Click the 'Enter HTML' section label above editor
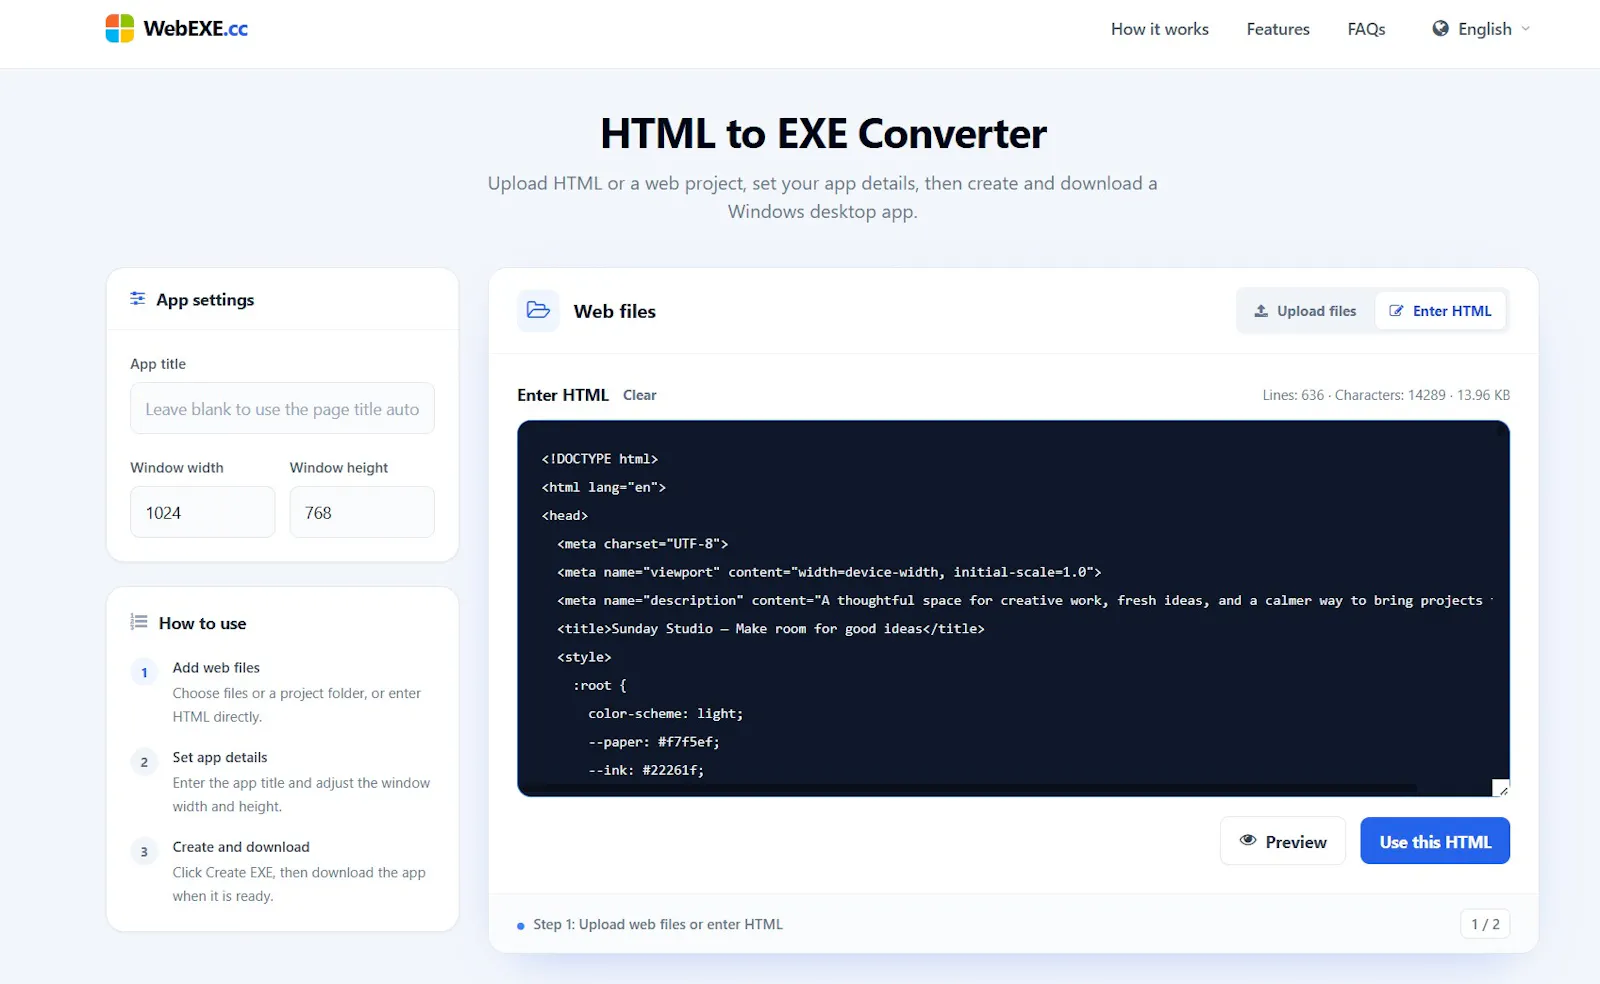1600x984 pixels. point(563,395)
